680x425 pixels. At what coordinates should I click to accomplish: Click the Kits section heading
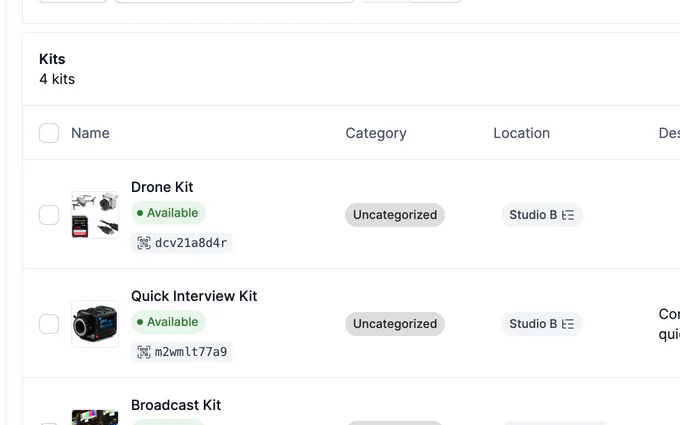click(52, 59)
